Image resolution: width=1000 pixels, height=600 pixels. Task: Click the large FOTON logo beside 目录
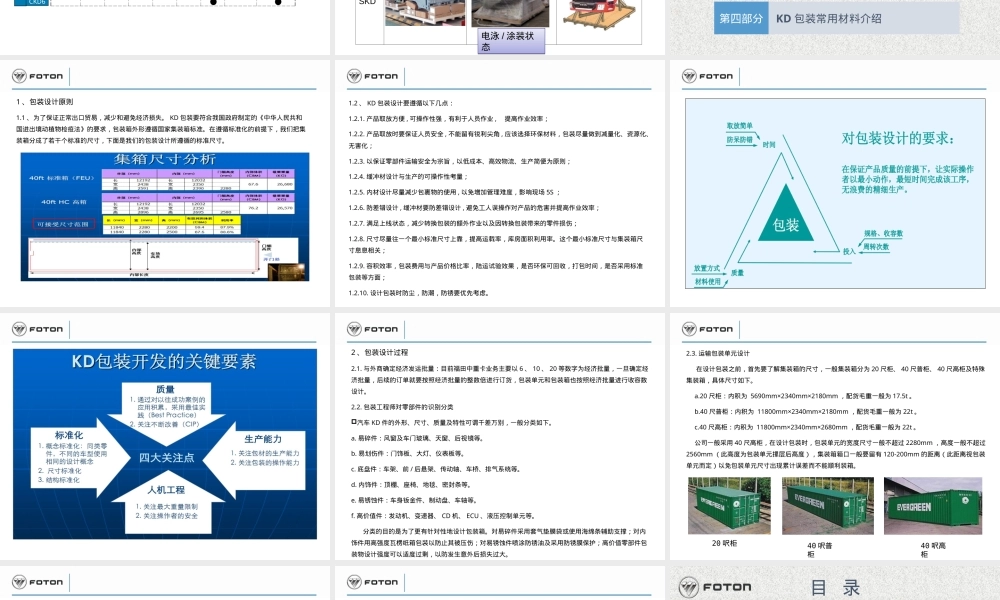pos(715,587)
